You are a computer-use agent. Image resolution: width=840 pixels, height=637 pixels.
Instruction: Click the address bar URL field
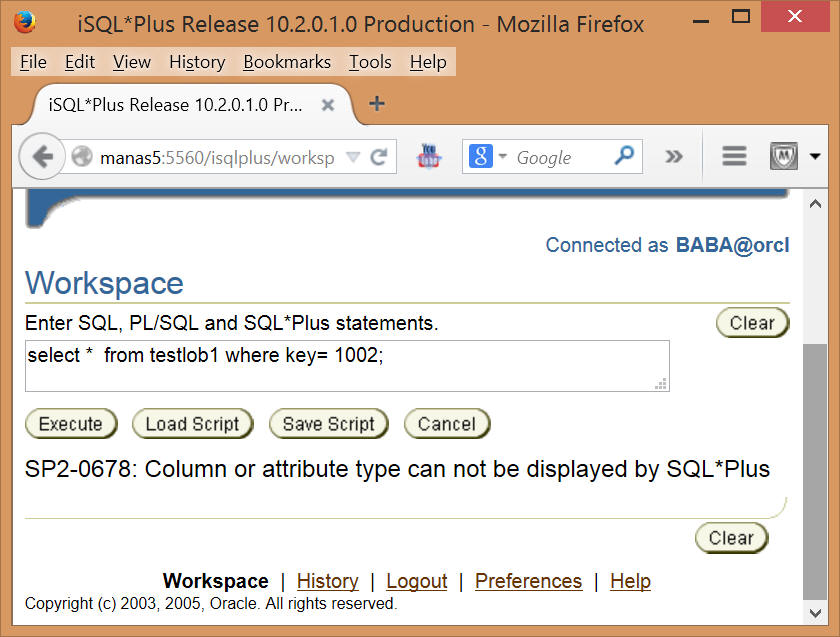(x=217, y=158)
